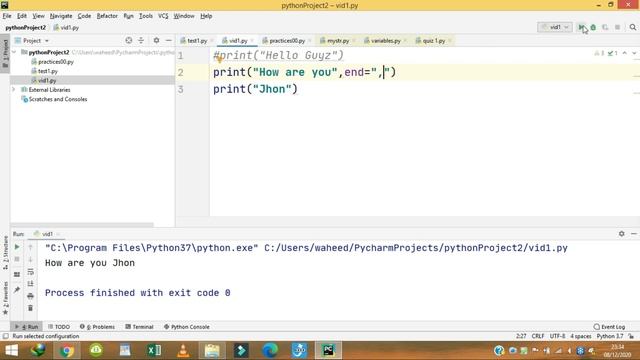Expand the External Libraries node
This screenshot has height=360, width=640.
pos(14,89)
